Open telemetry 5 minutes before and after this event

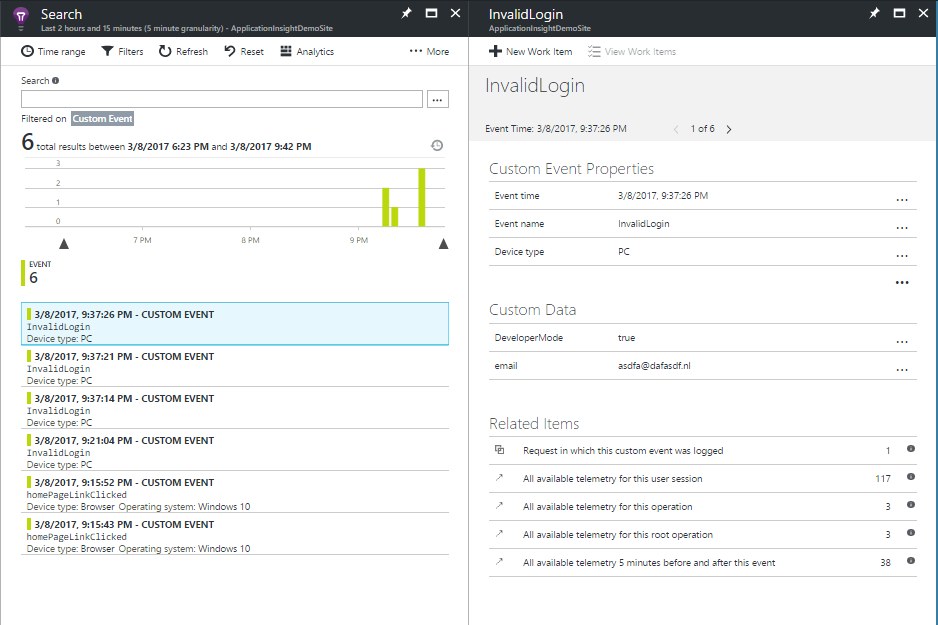tap(703, 563)
